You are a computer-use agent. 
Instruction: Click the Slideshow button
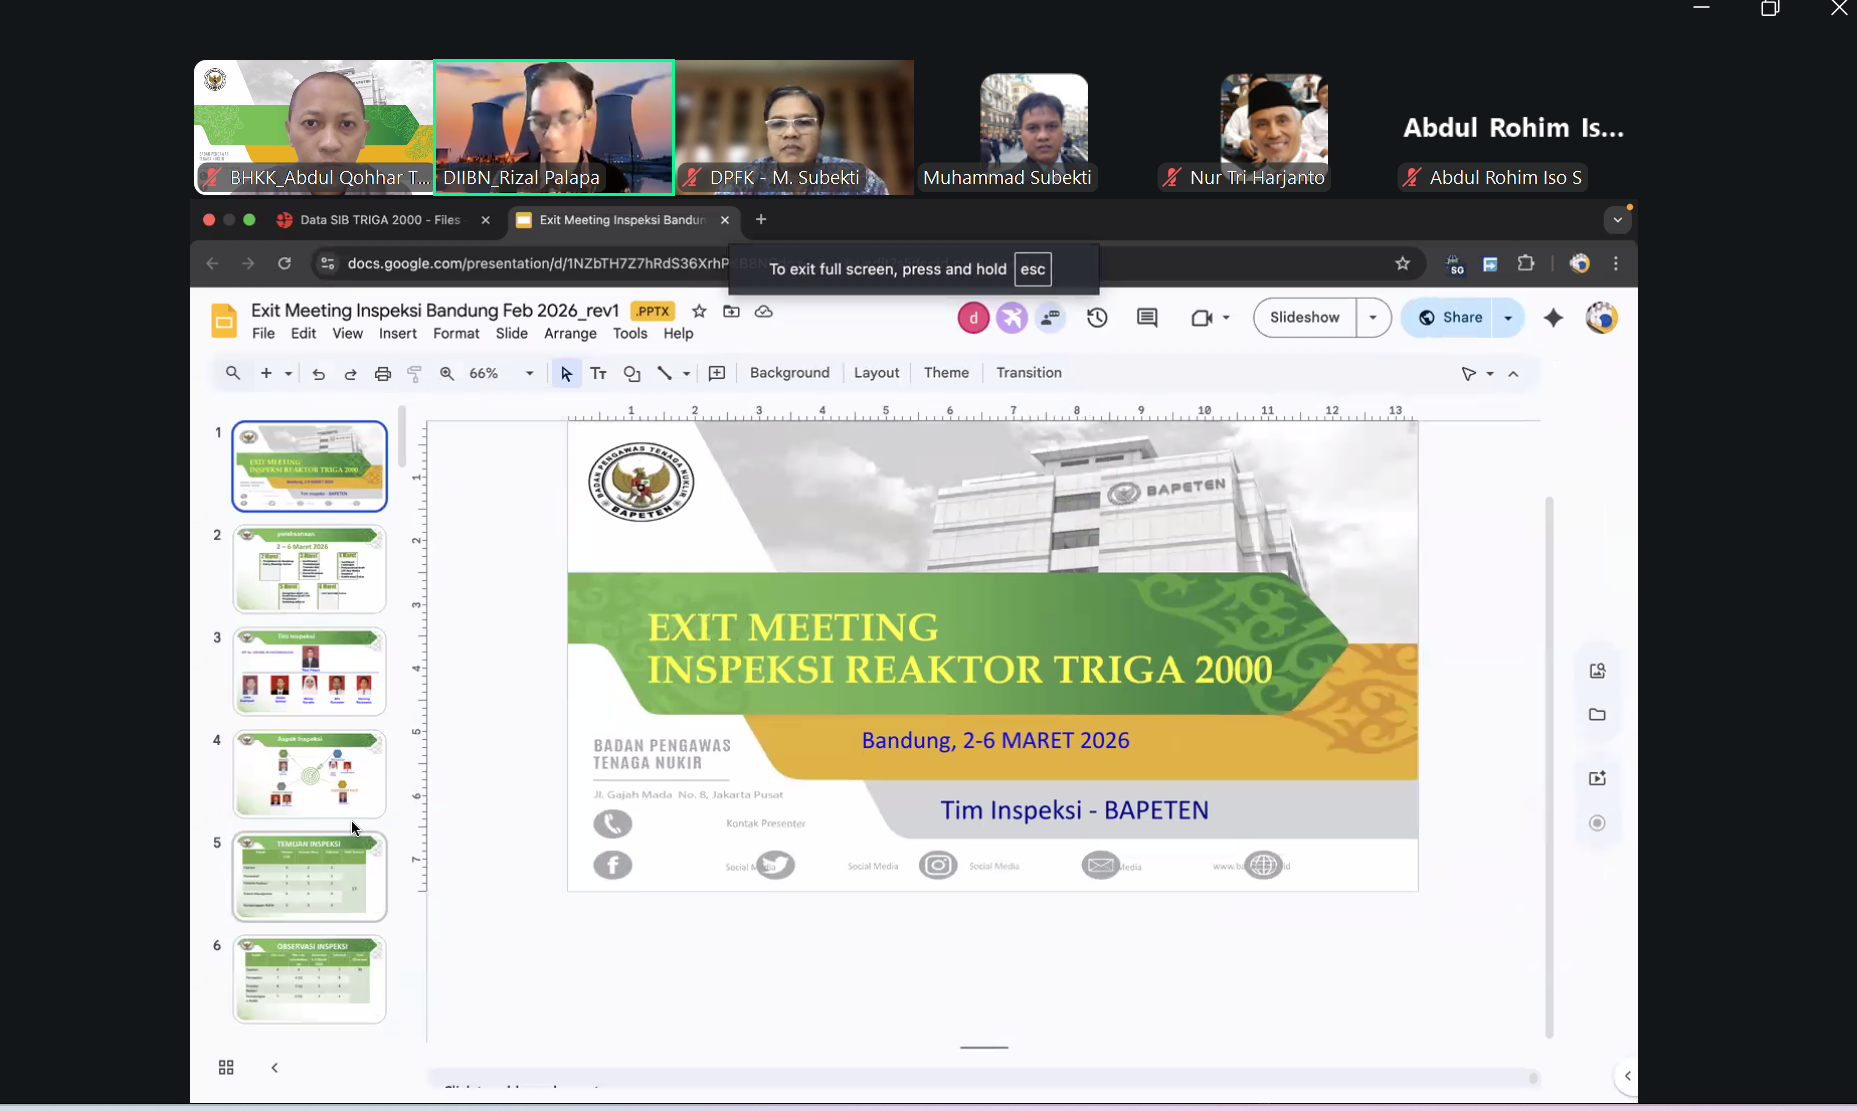(x=1304, y=318)
